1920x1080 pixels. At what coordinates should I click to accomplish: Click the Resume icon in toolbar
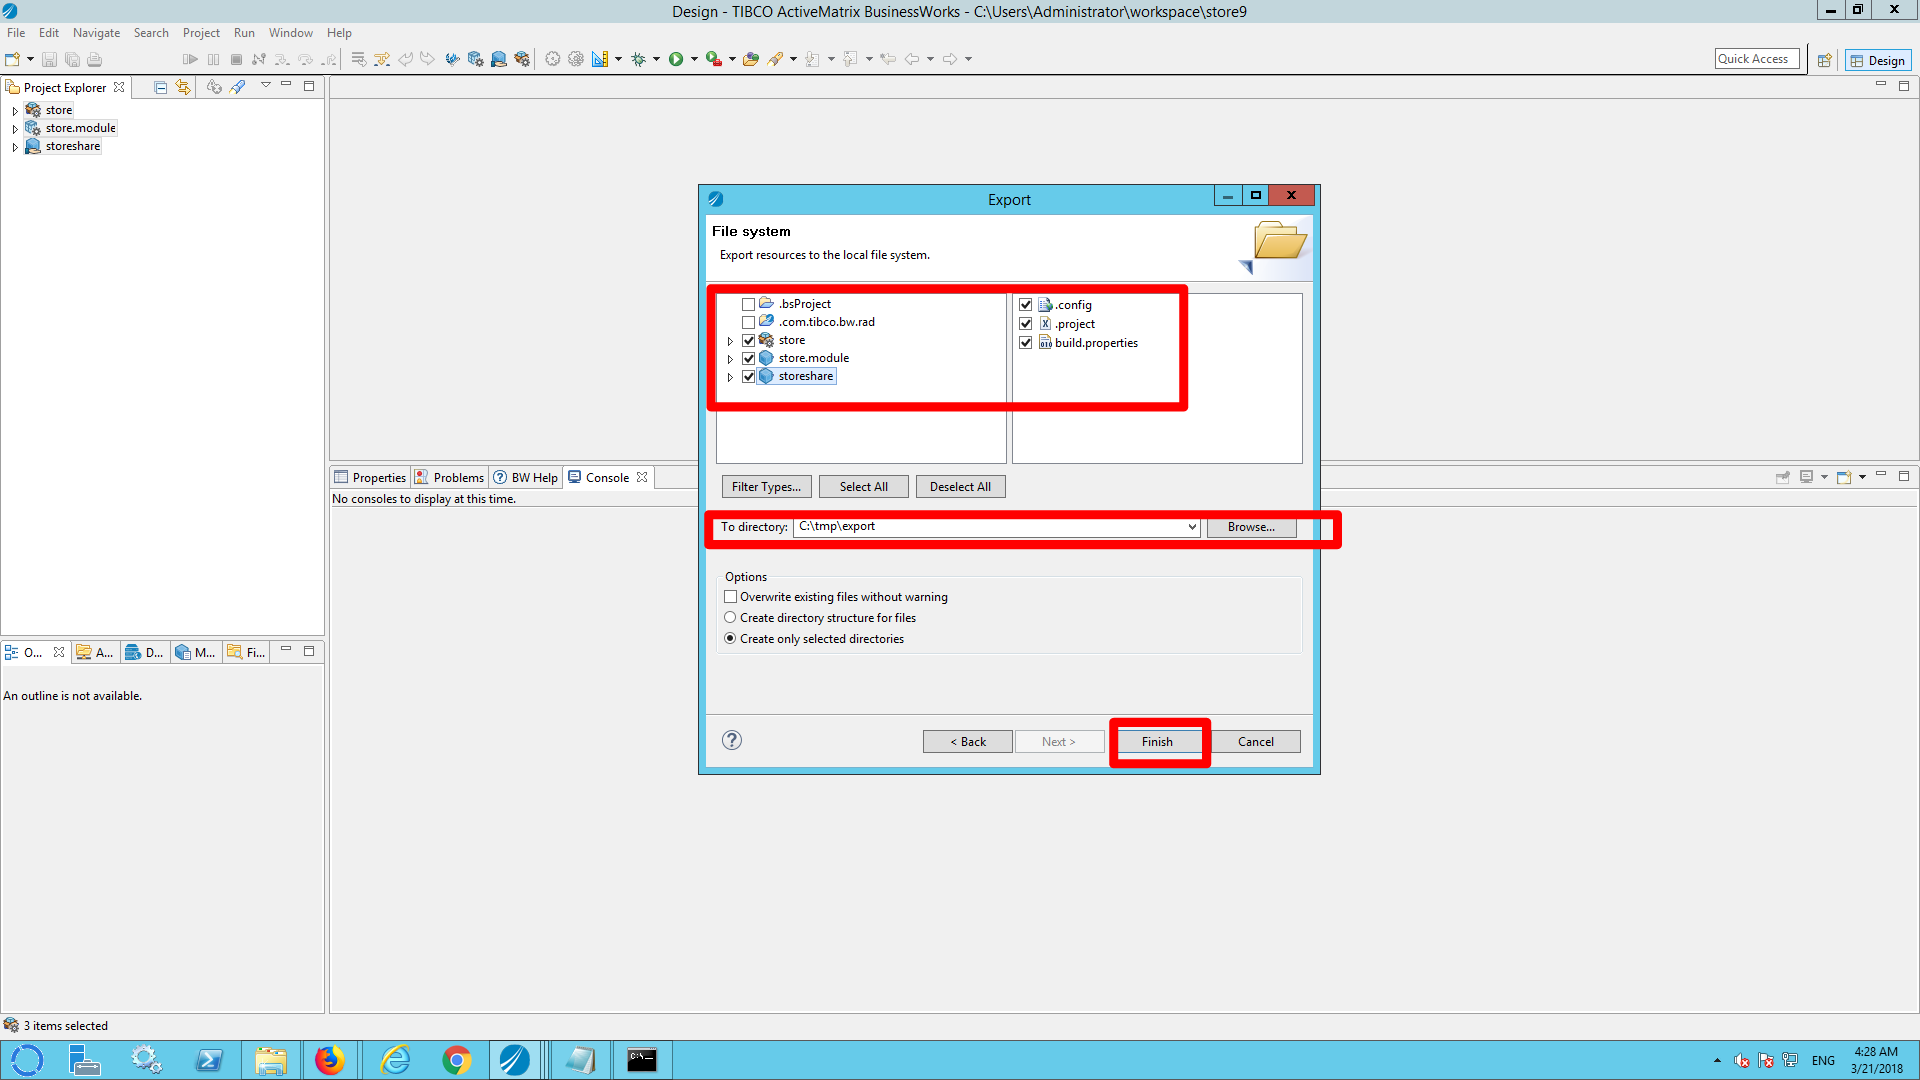pyautogui.click(x=190, y=59)
